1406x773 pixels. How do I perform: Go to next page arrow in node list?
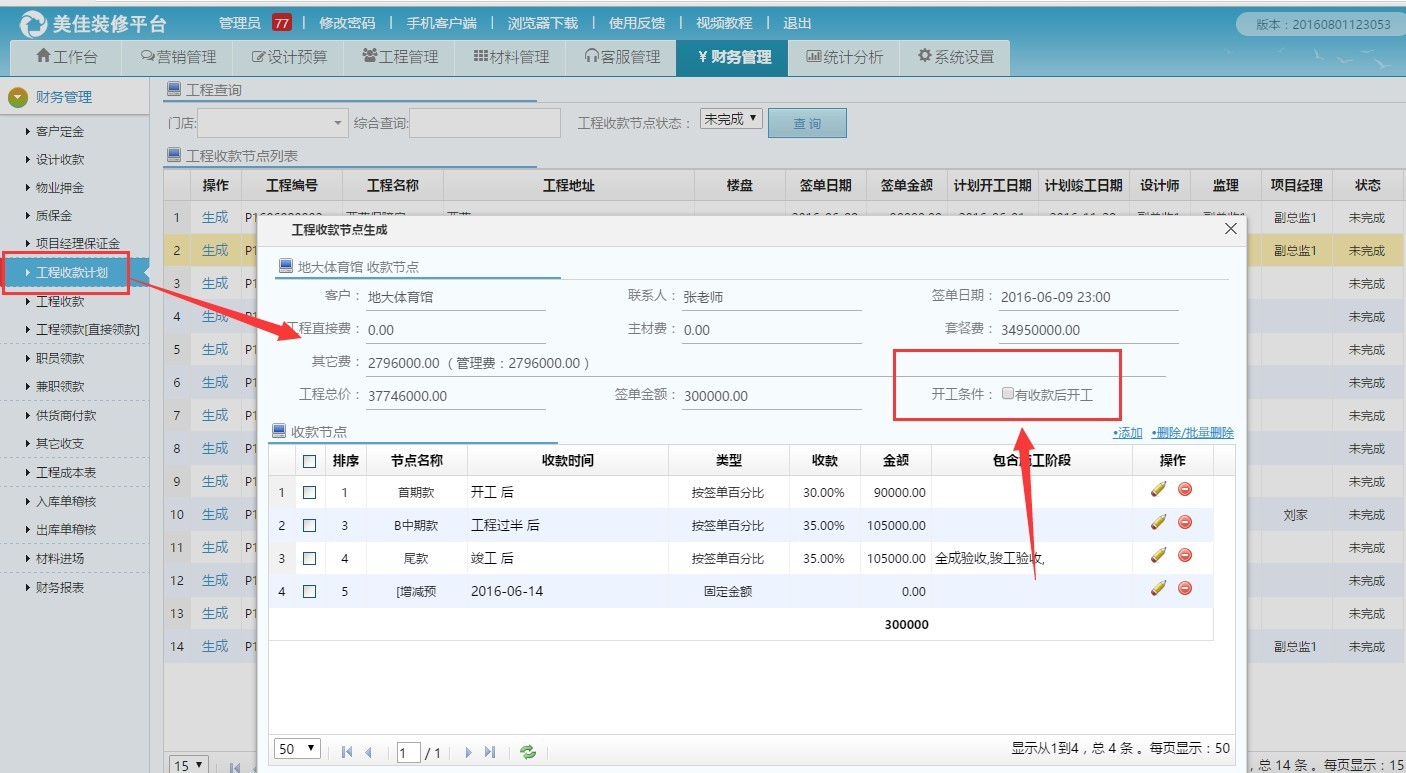pyautogui.click(x=468, y=751)
